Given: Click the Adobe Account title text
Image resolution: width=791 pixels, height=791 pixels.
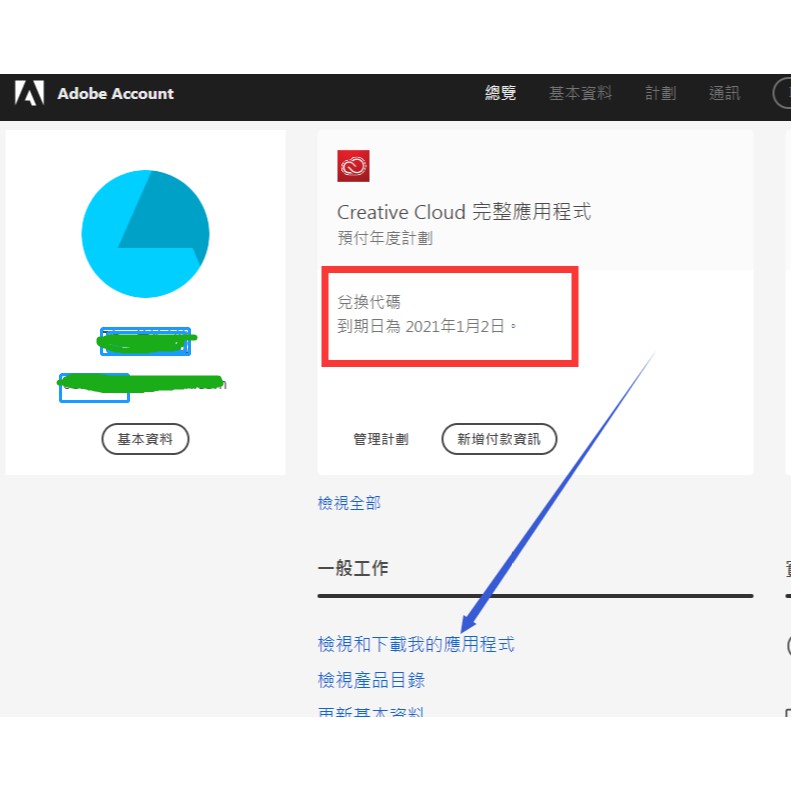Looking at the screenshot, I should (x=115, y=94).
